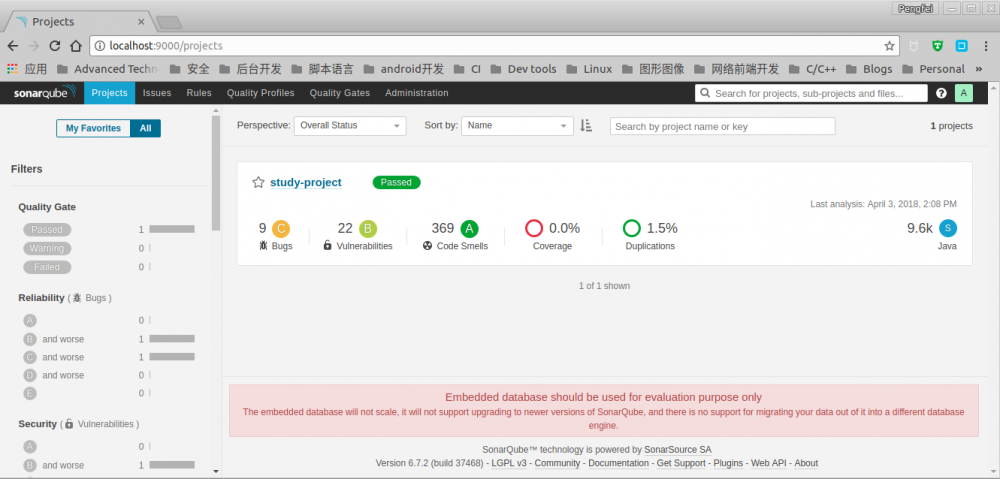This screenshot has height=479, width=1000.
Task: Filter Reliability by D and worse
Action: pos(54,375)
